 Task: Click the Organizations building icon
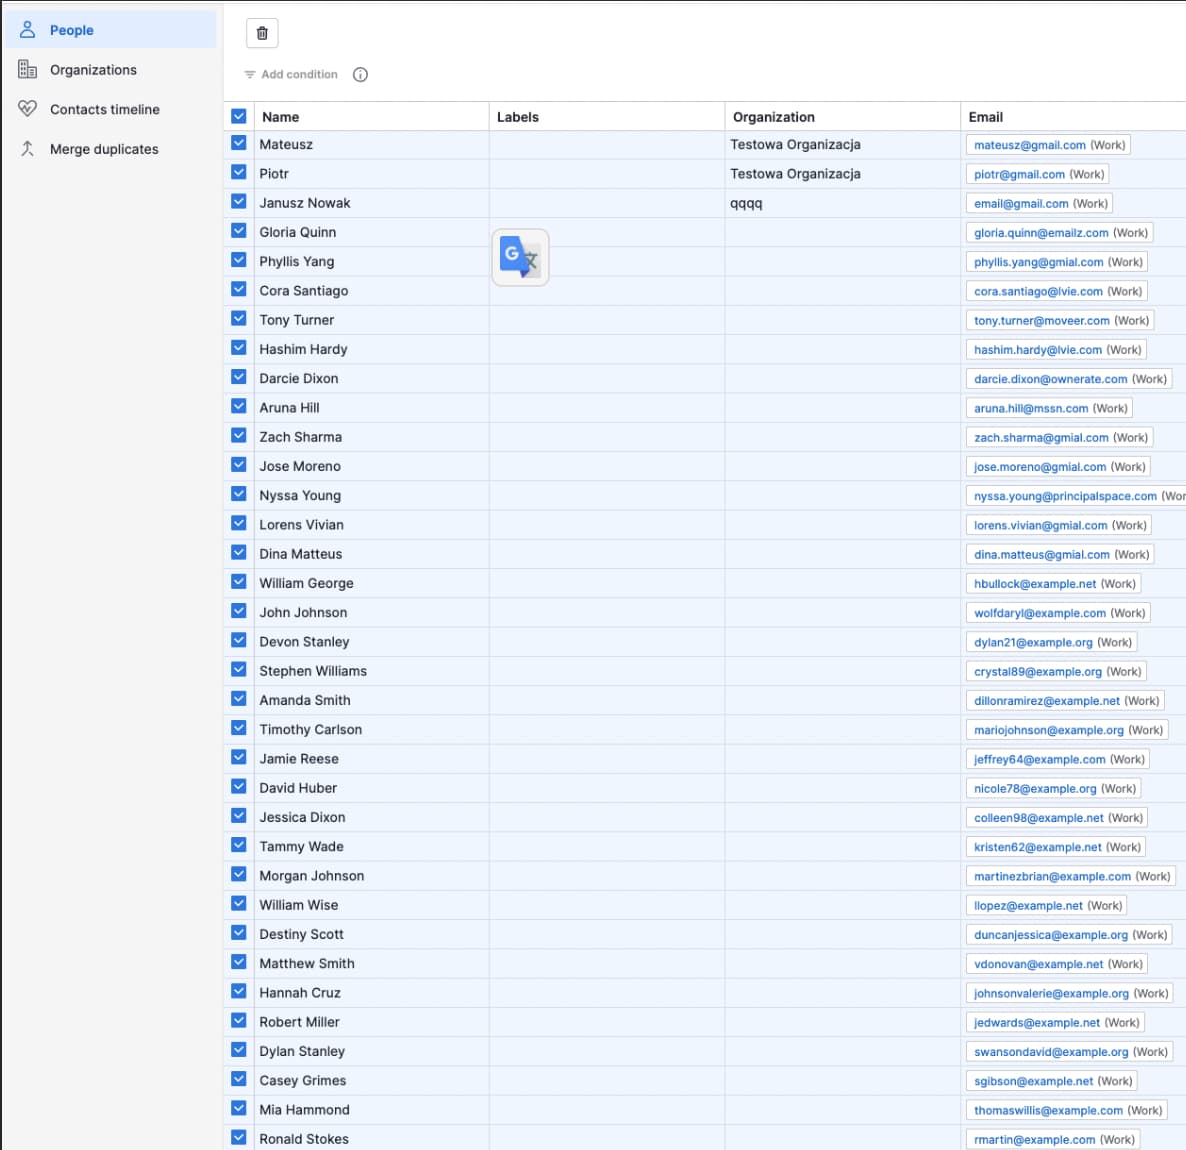28,69
